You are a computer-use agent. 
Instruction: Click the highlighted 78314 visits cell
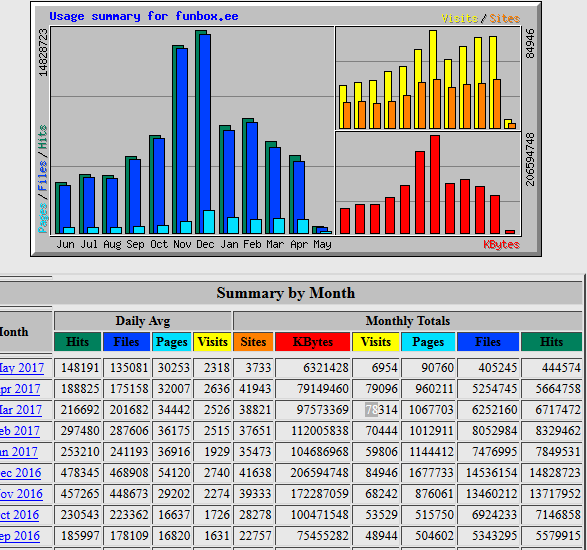[x=376, y=410]
